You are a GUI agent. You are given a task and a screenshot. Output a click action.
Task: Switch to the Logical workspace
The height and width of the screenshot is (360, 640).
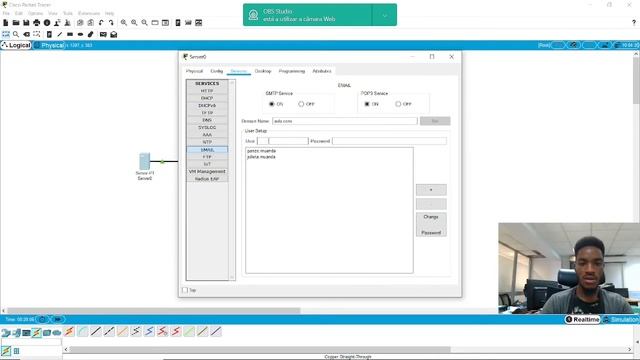click(x=16, y=45)
